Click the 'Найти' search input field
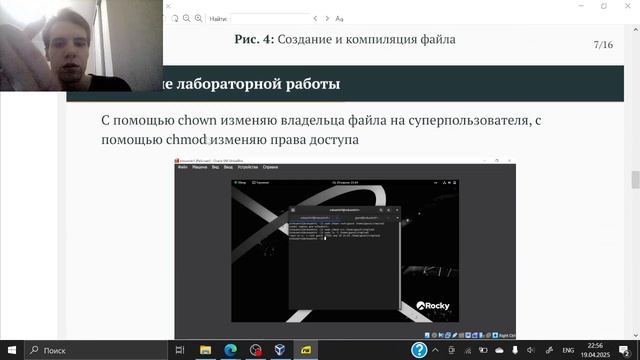Screen dimensions: 640x360 coord(270,18)
